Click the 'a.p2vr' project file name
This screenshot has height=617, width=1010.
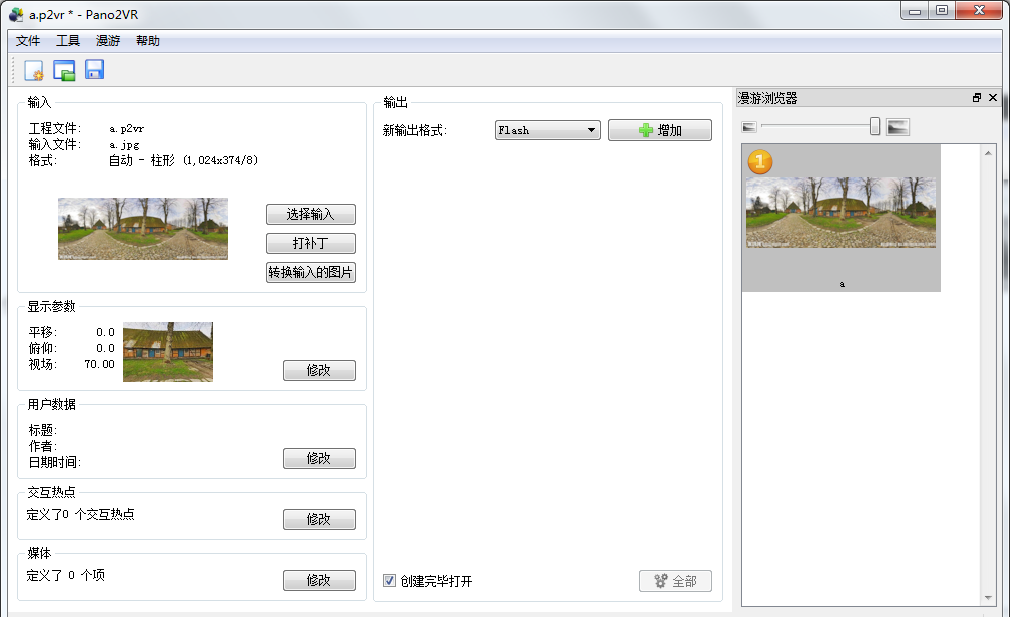tap(126, 129)
